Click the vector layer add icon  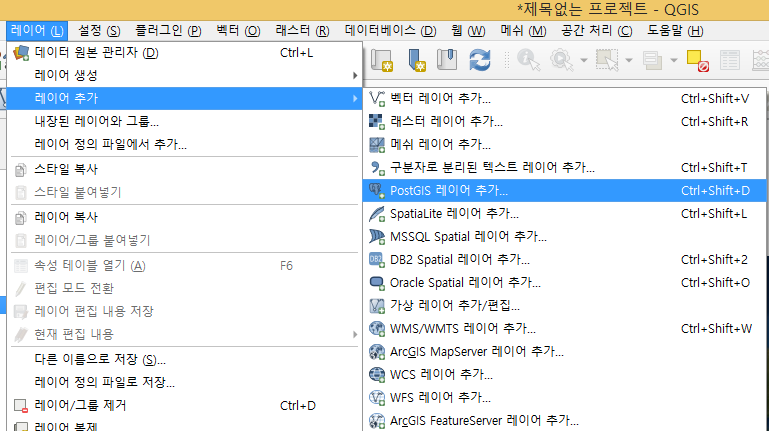tap(377, 99)
